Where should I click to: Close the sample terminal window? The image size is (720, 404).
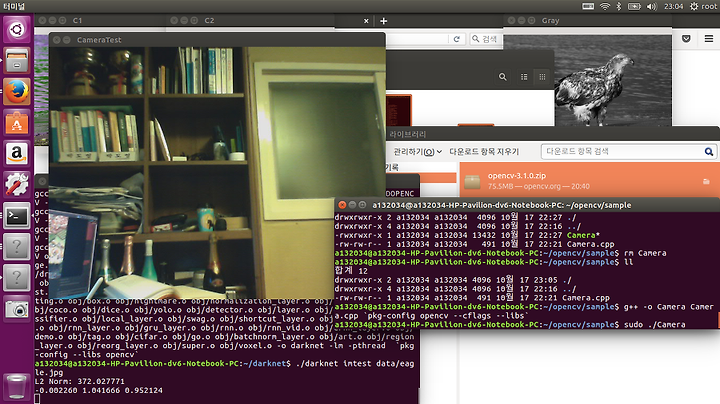tap(342, 205)
